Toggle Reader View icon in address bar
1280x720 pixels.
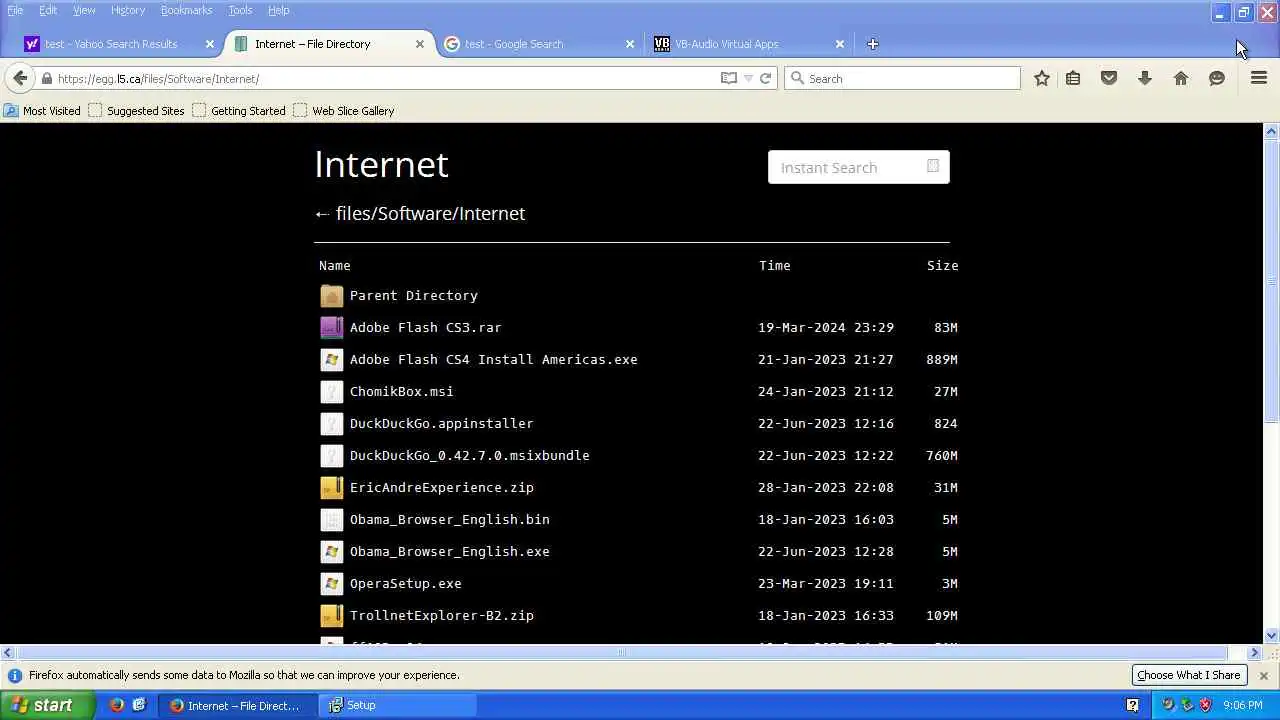click(x=729, y=78)
